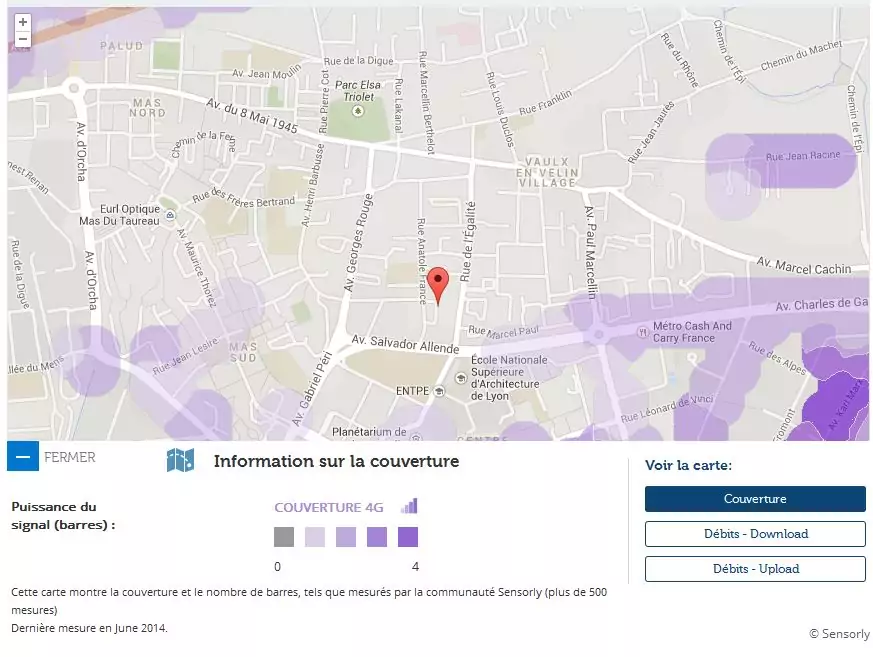This screenshot has width=873, height=657.
Task: Switch map view to Couverture
Action: 754,499
